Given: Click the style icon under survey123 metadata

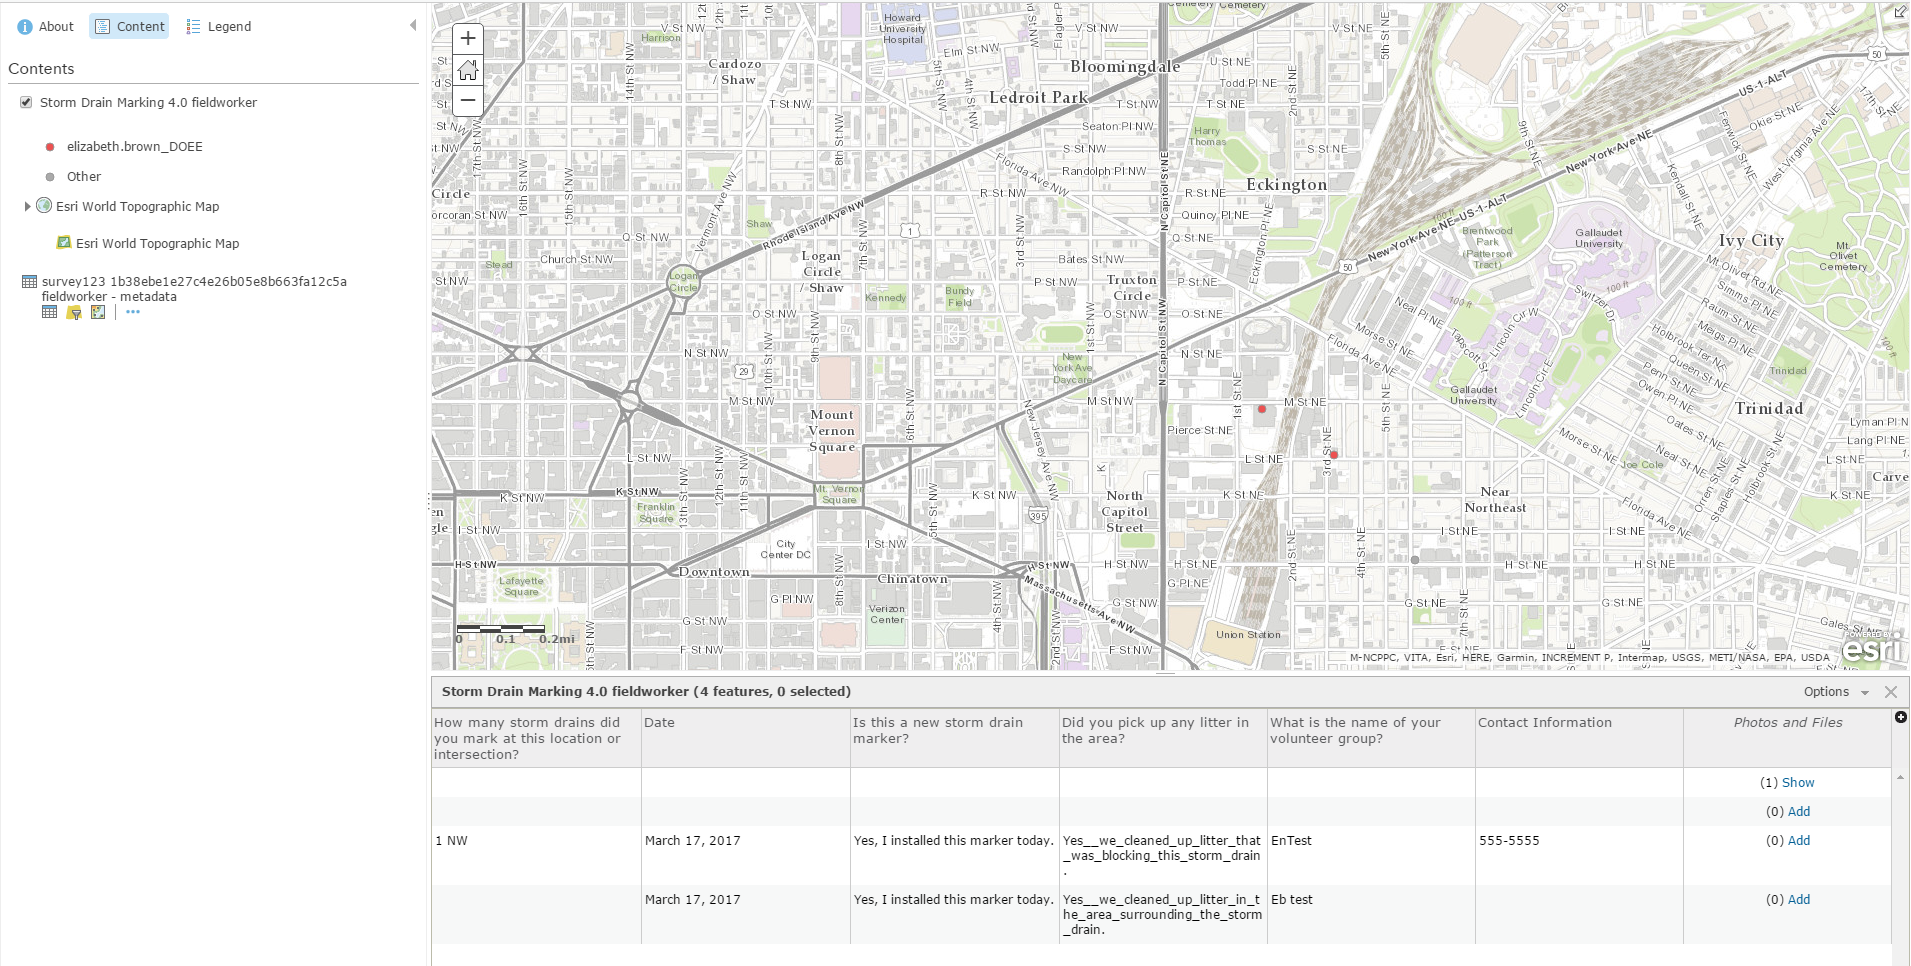Looking at the screenshot, I should [98, 312].
